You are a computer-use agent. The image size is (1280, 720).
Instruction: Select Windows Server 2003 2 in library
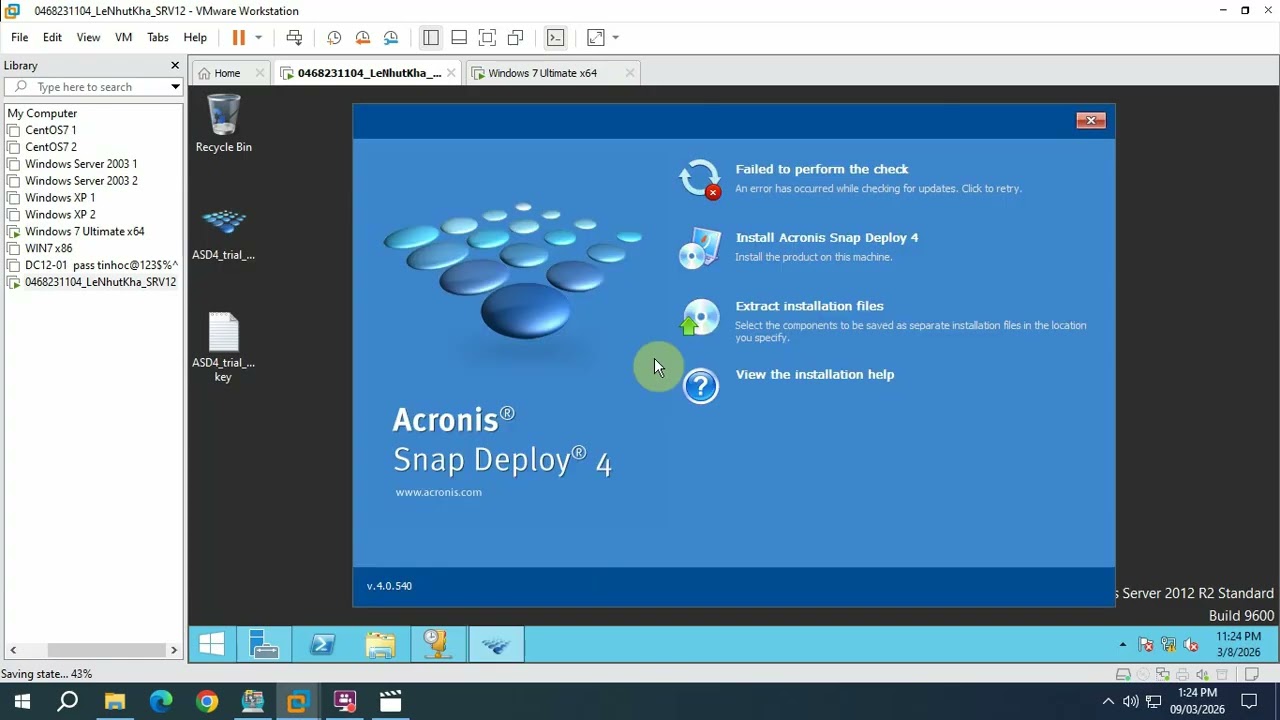click(81, 181)
